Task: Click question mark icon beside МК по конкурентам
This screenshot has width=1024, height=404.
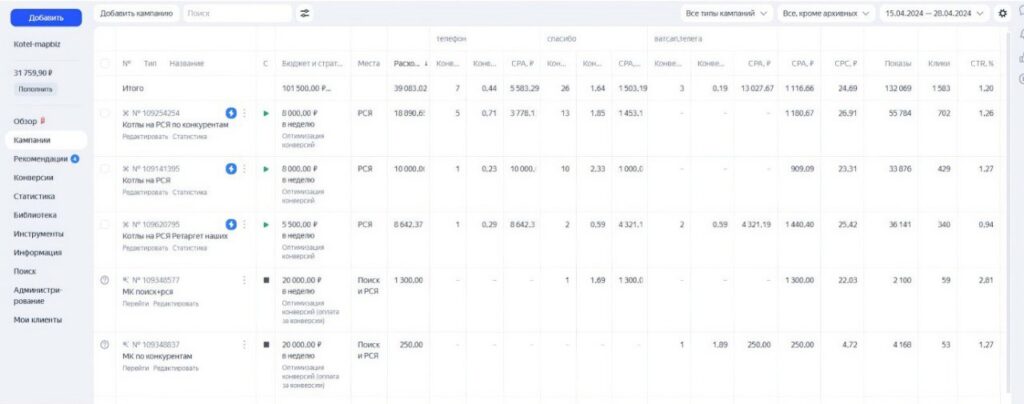Action: 104,345
